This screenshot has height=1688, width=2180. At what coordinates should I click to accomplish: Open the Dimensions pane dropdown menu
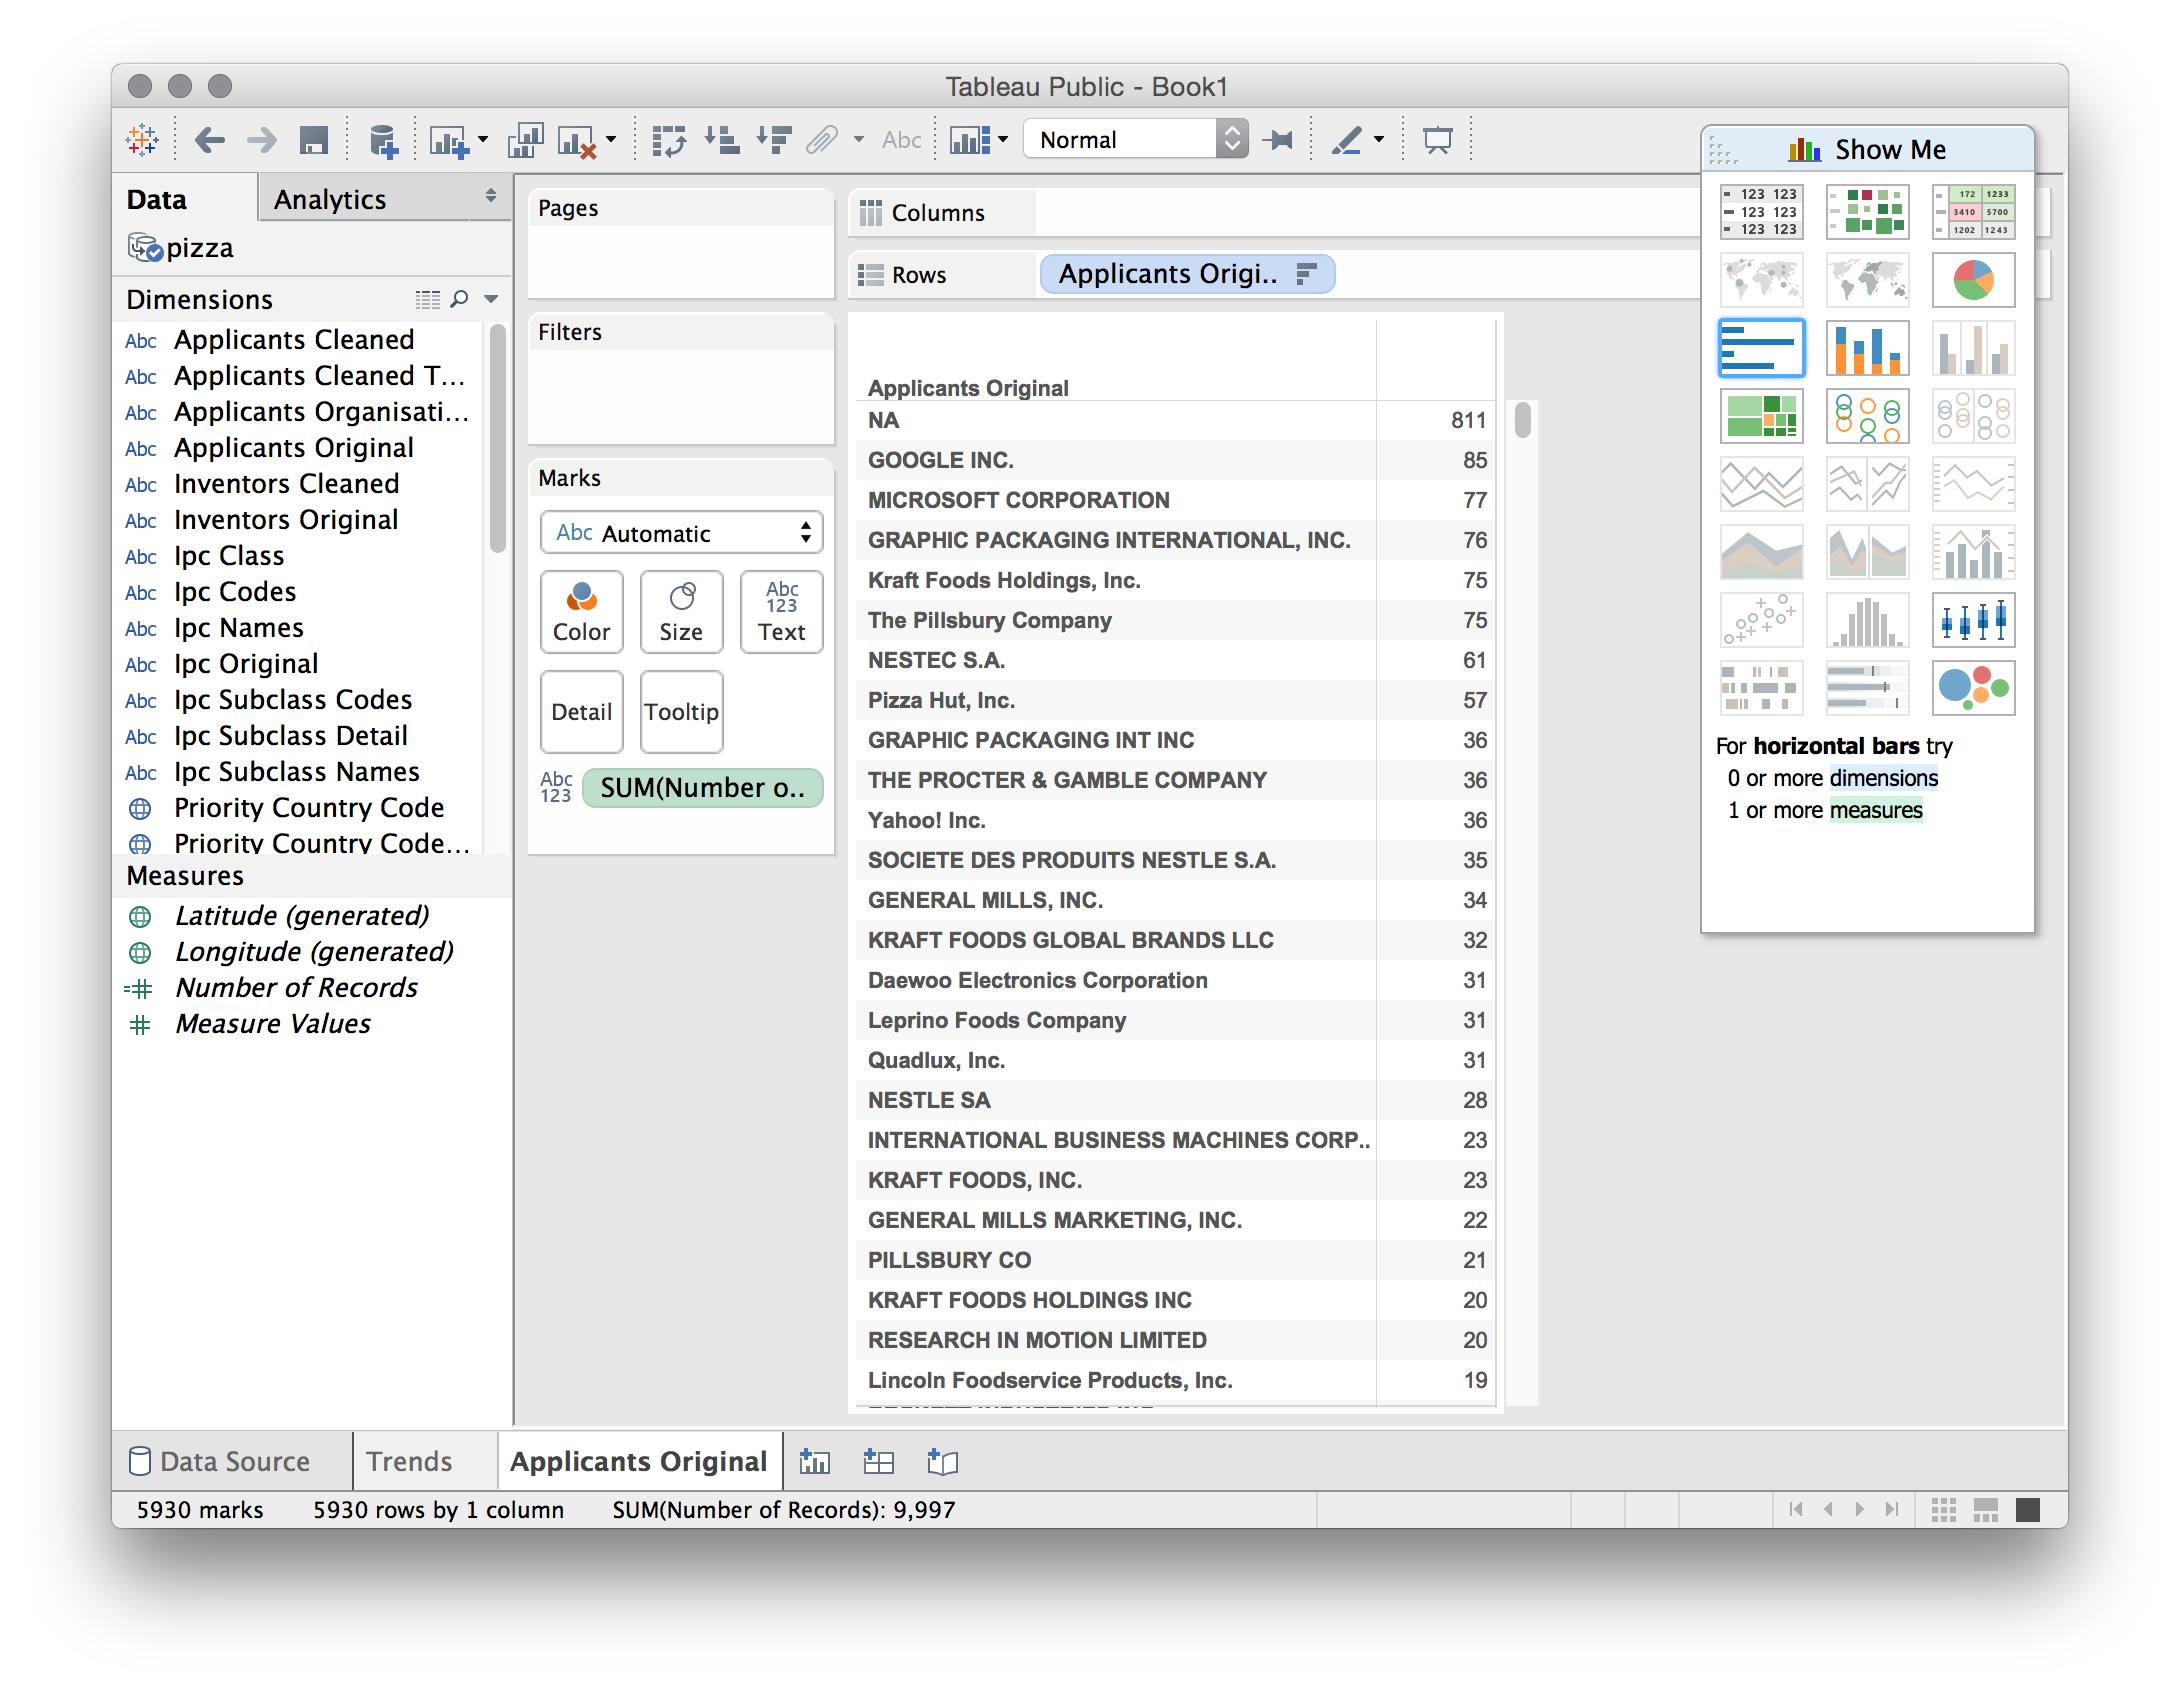coord(491,299)
